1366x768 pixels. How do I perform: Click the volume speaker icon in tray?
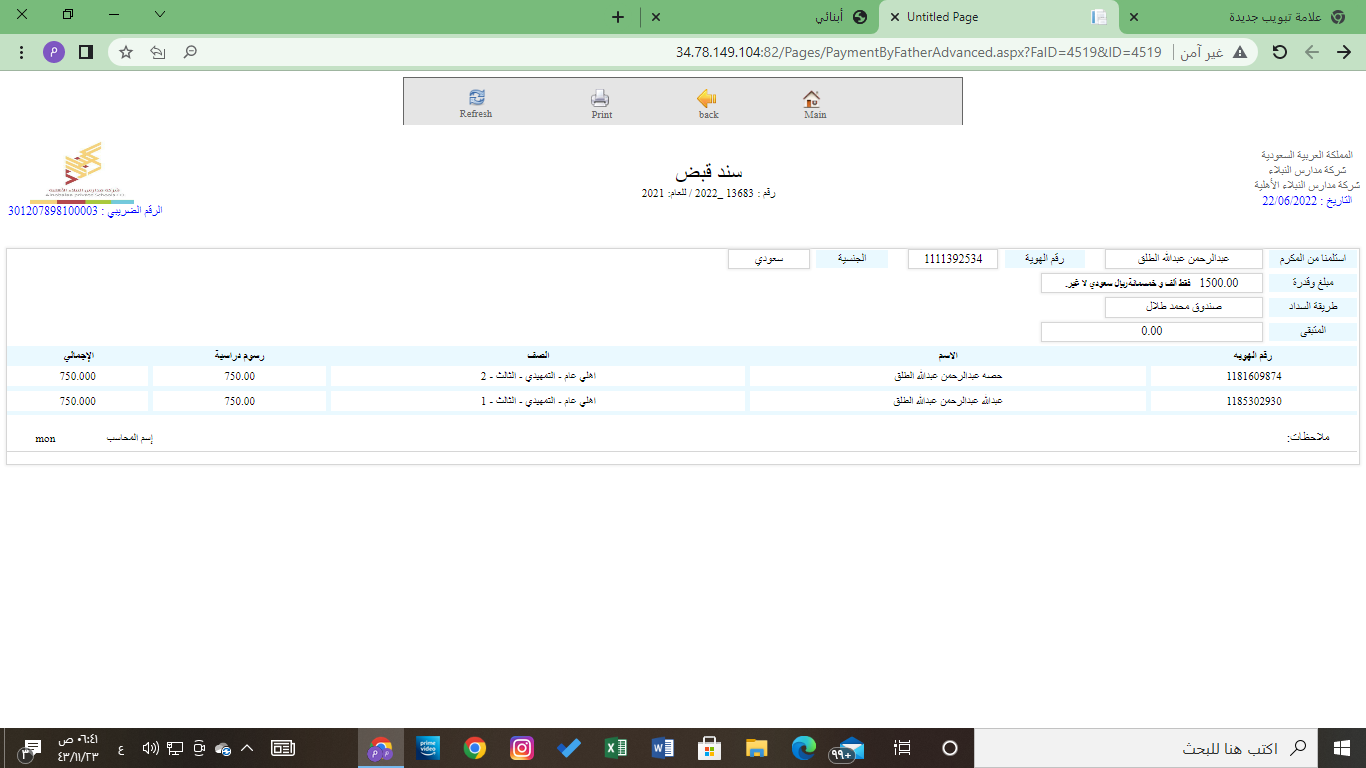click(150, 747)
